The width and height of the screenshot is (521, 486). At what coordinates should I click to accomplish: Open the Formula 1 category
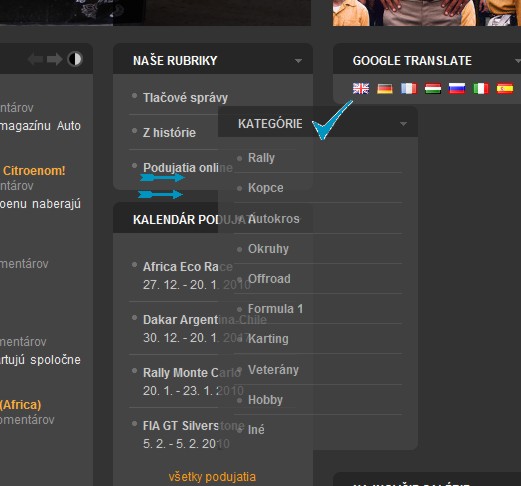(275, 309)
